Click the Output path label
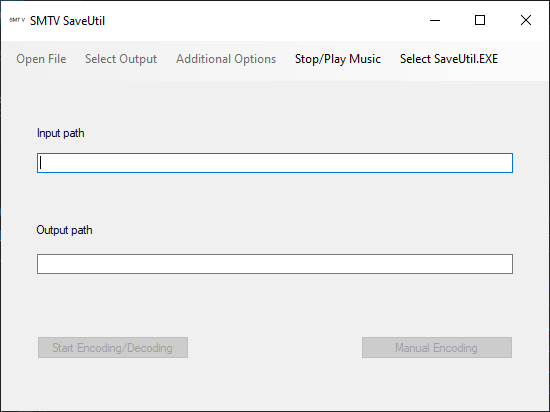Image resolution: width=550 pixels, height=412 pixels. pos(65,230)
